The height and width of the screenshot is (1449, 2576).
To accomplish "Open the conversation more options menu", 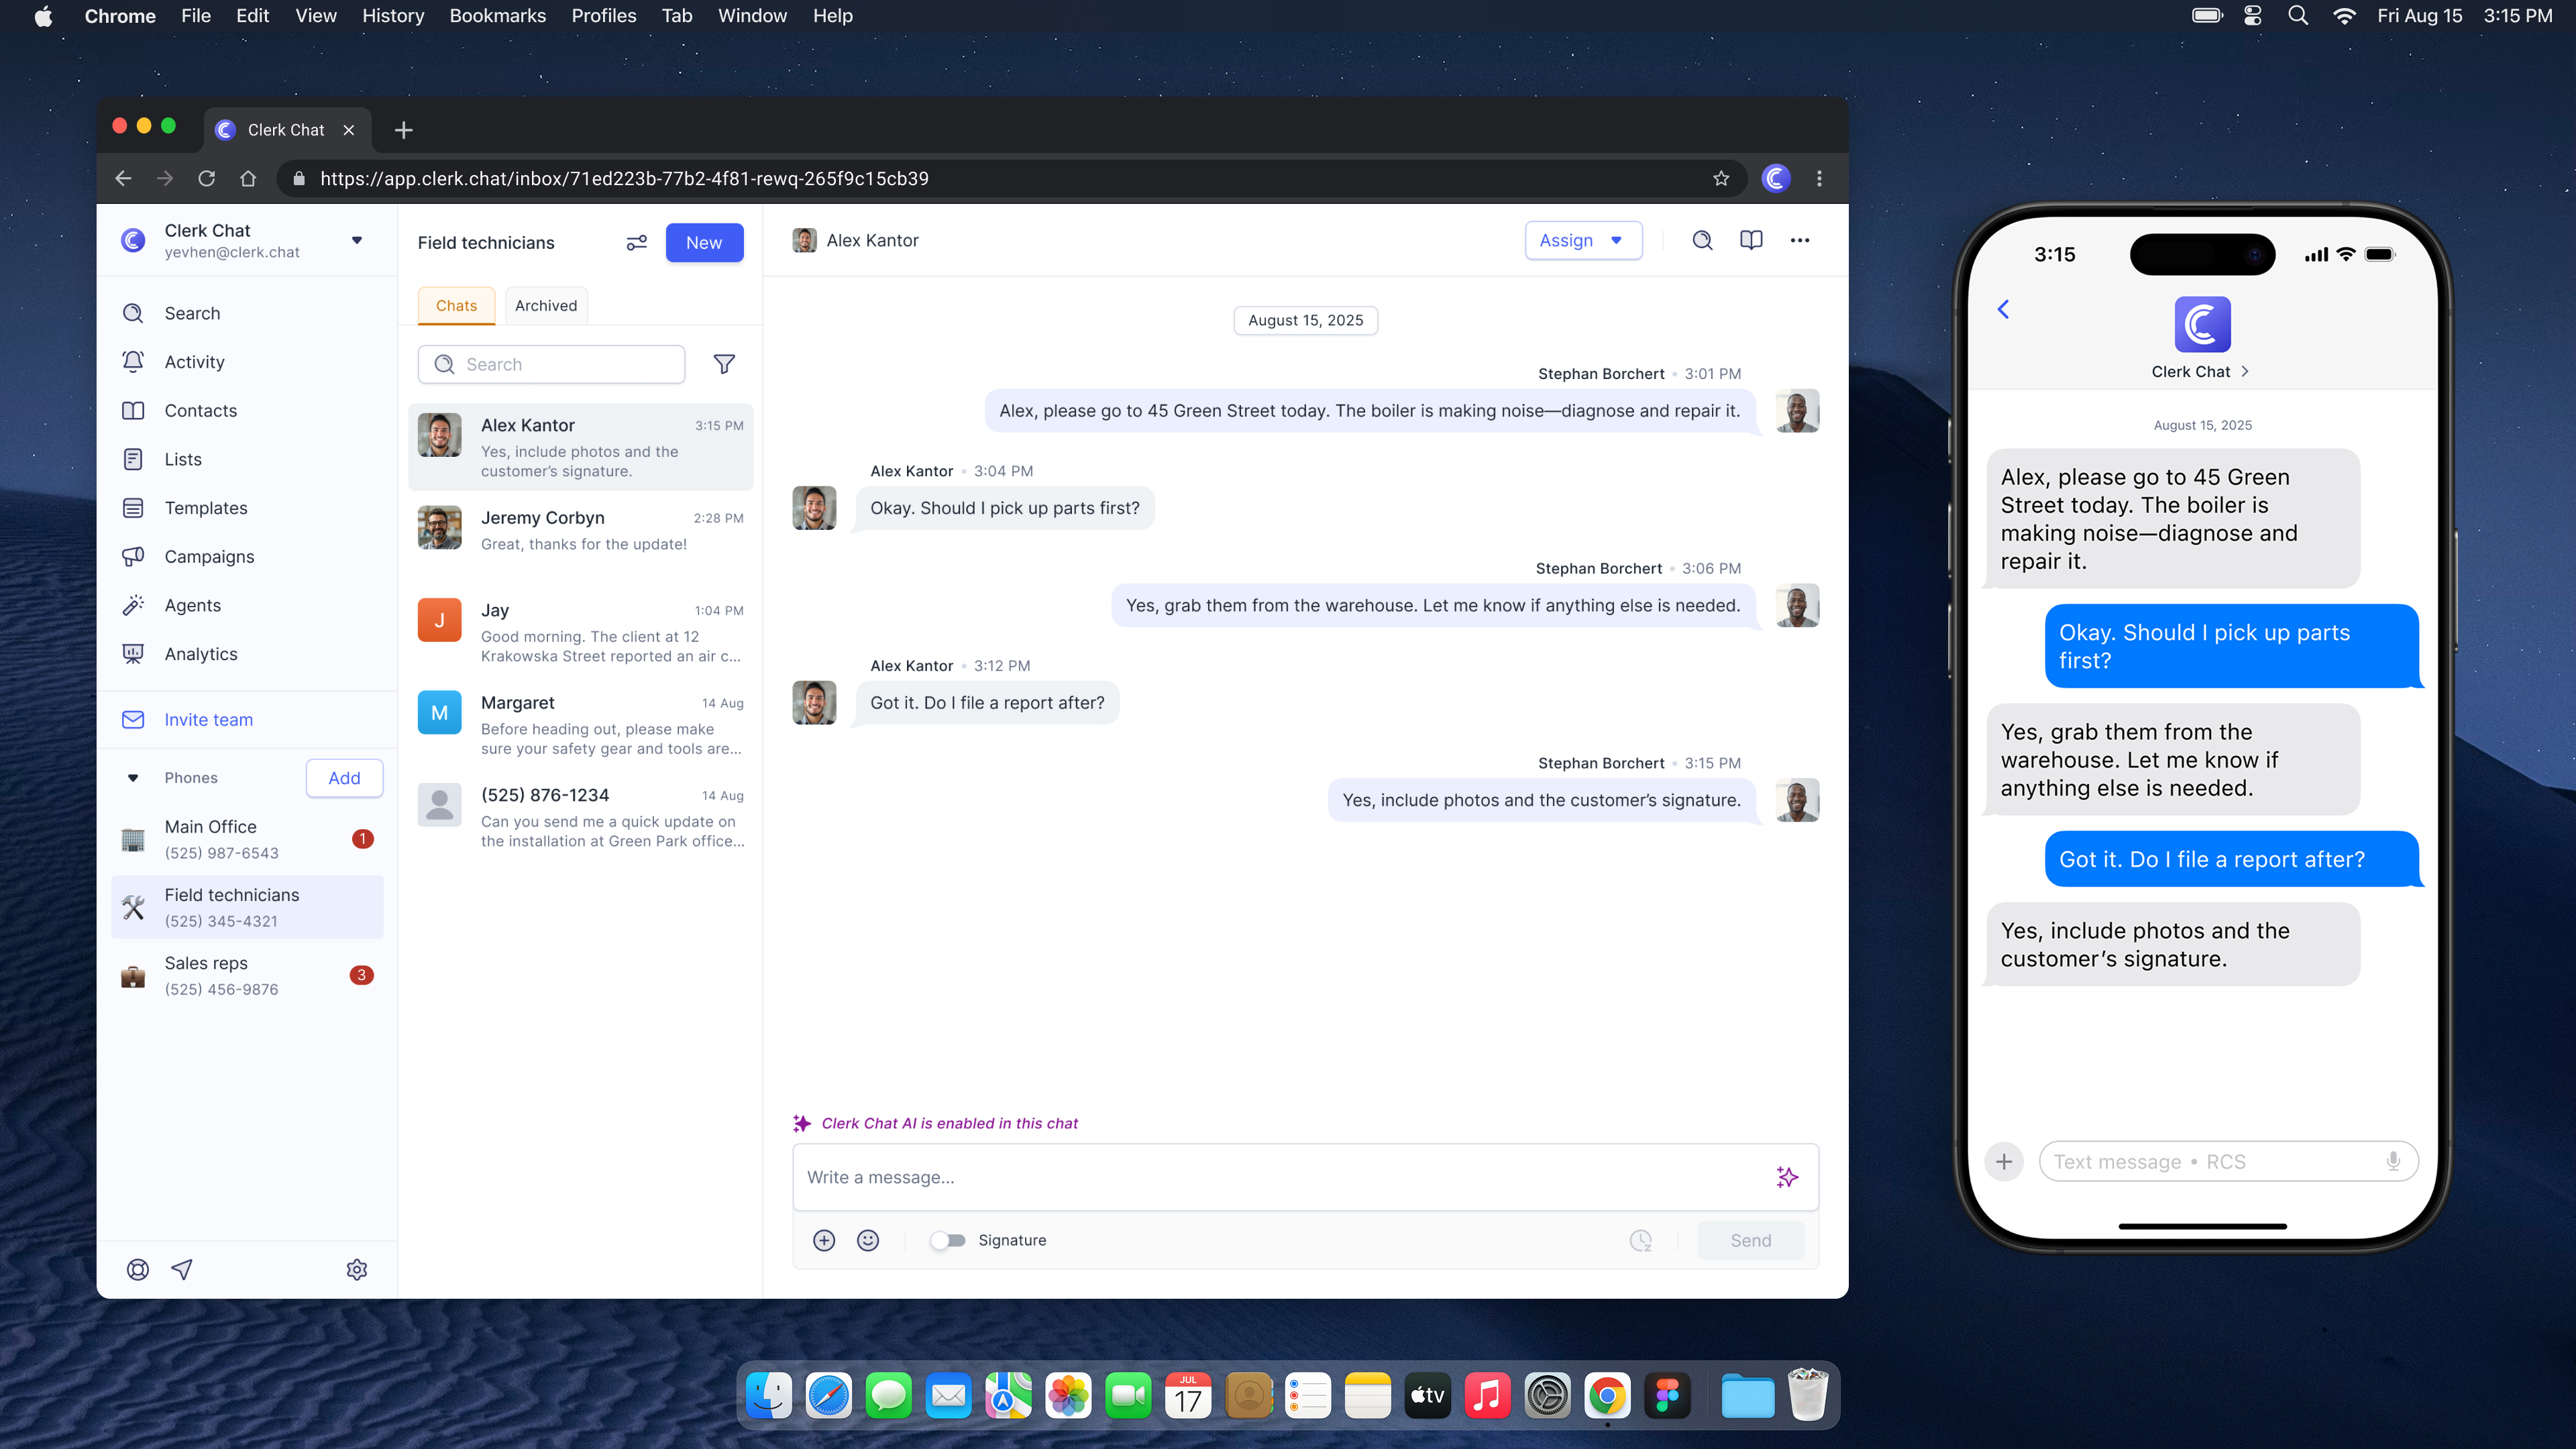I will coord(1800,240).
